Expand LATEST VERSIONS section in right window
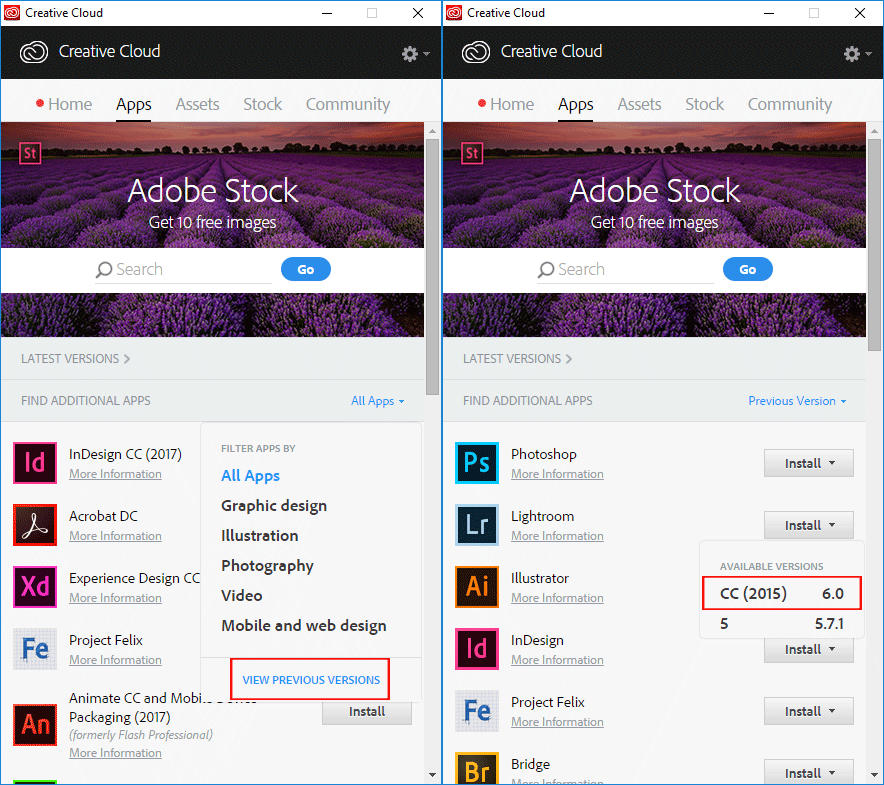884x785 pixels. [518, 359]
